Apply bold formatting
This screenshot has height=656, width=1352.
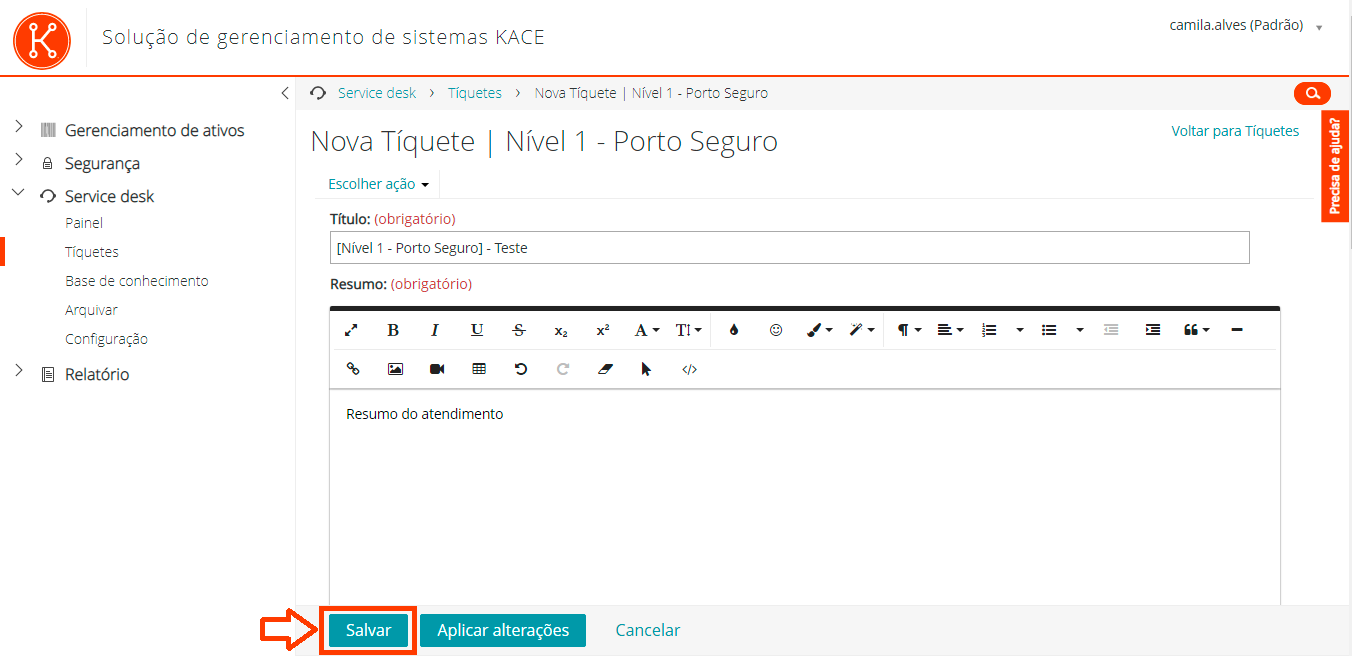click(x=393, y=330)
